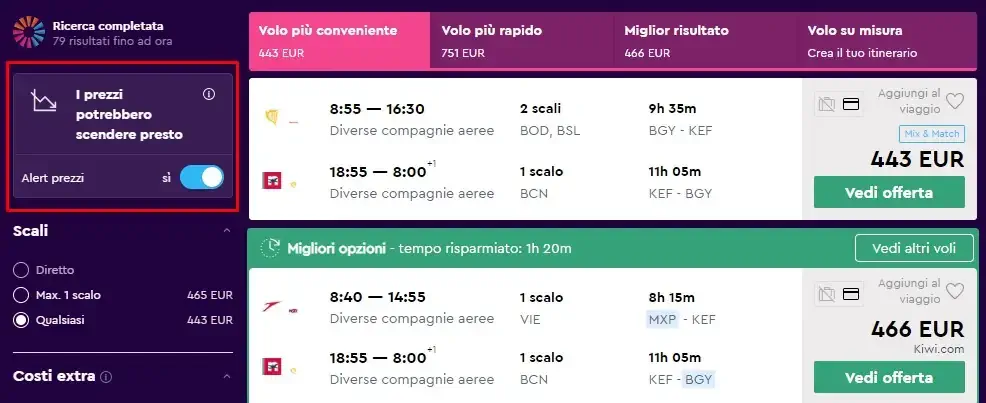Click the heart icon on 466 EUR flight
This screenshot has height=403, width=986.
click(955, 291)
